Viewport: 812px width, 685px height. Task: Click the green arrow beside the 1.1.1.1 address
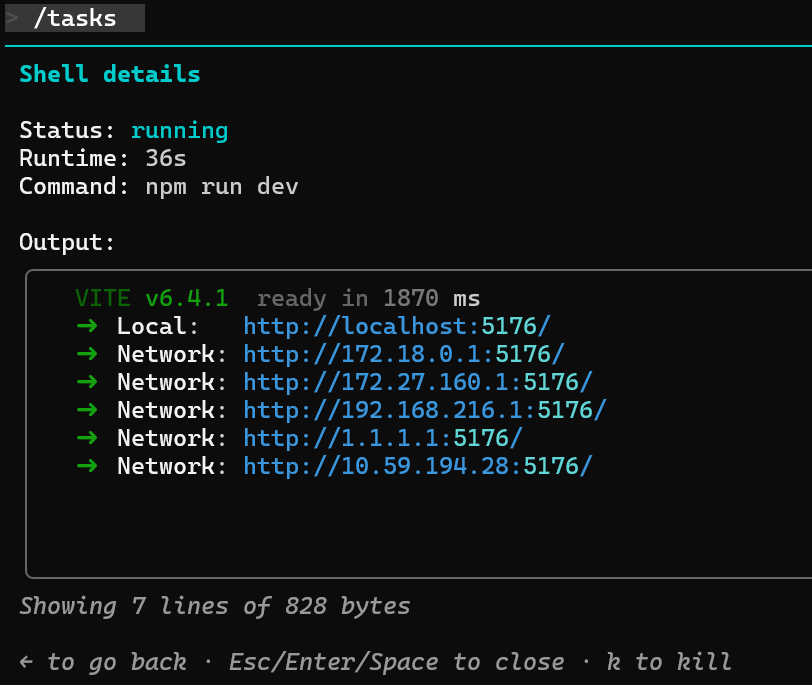87,438
